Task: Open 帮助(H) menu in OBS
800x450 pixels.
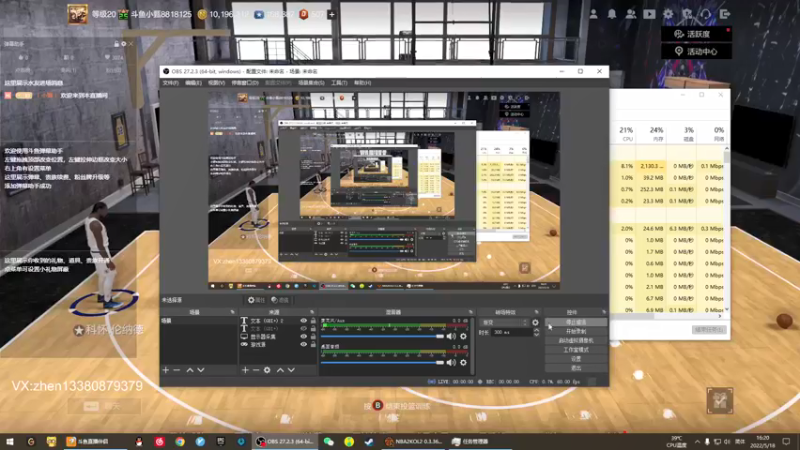Action: tap(362, 83)
